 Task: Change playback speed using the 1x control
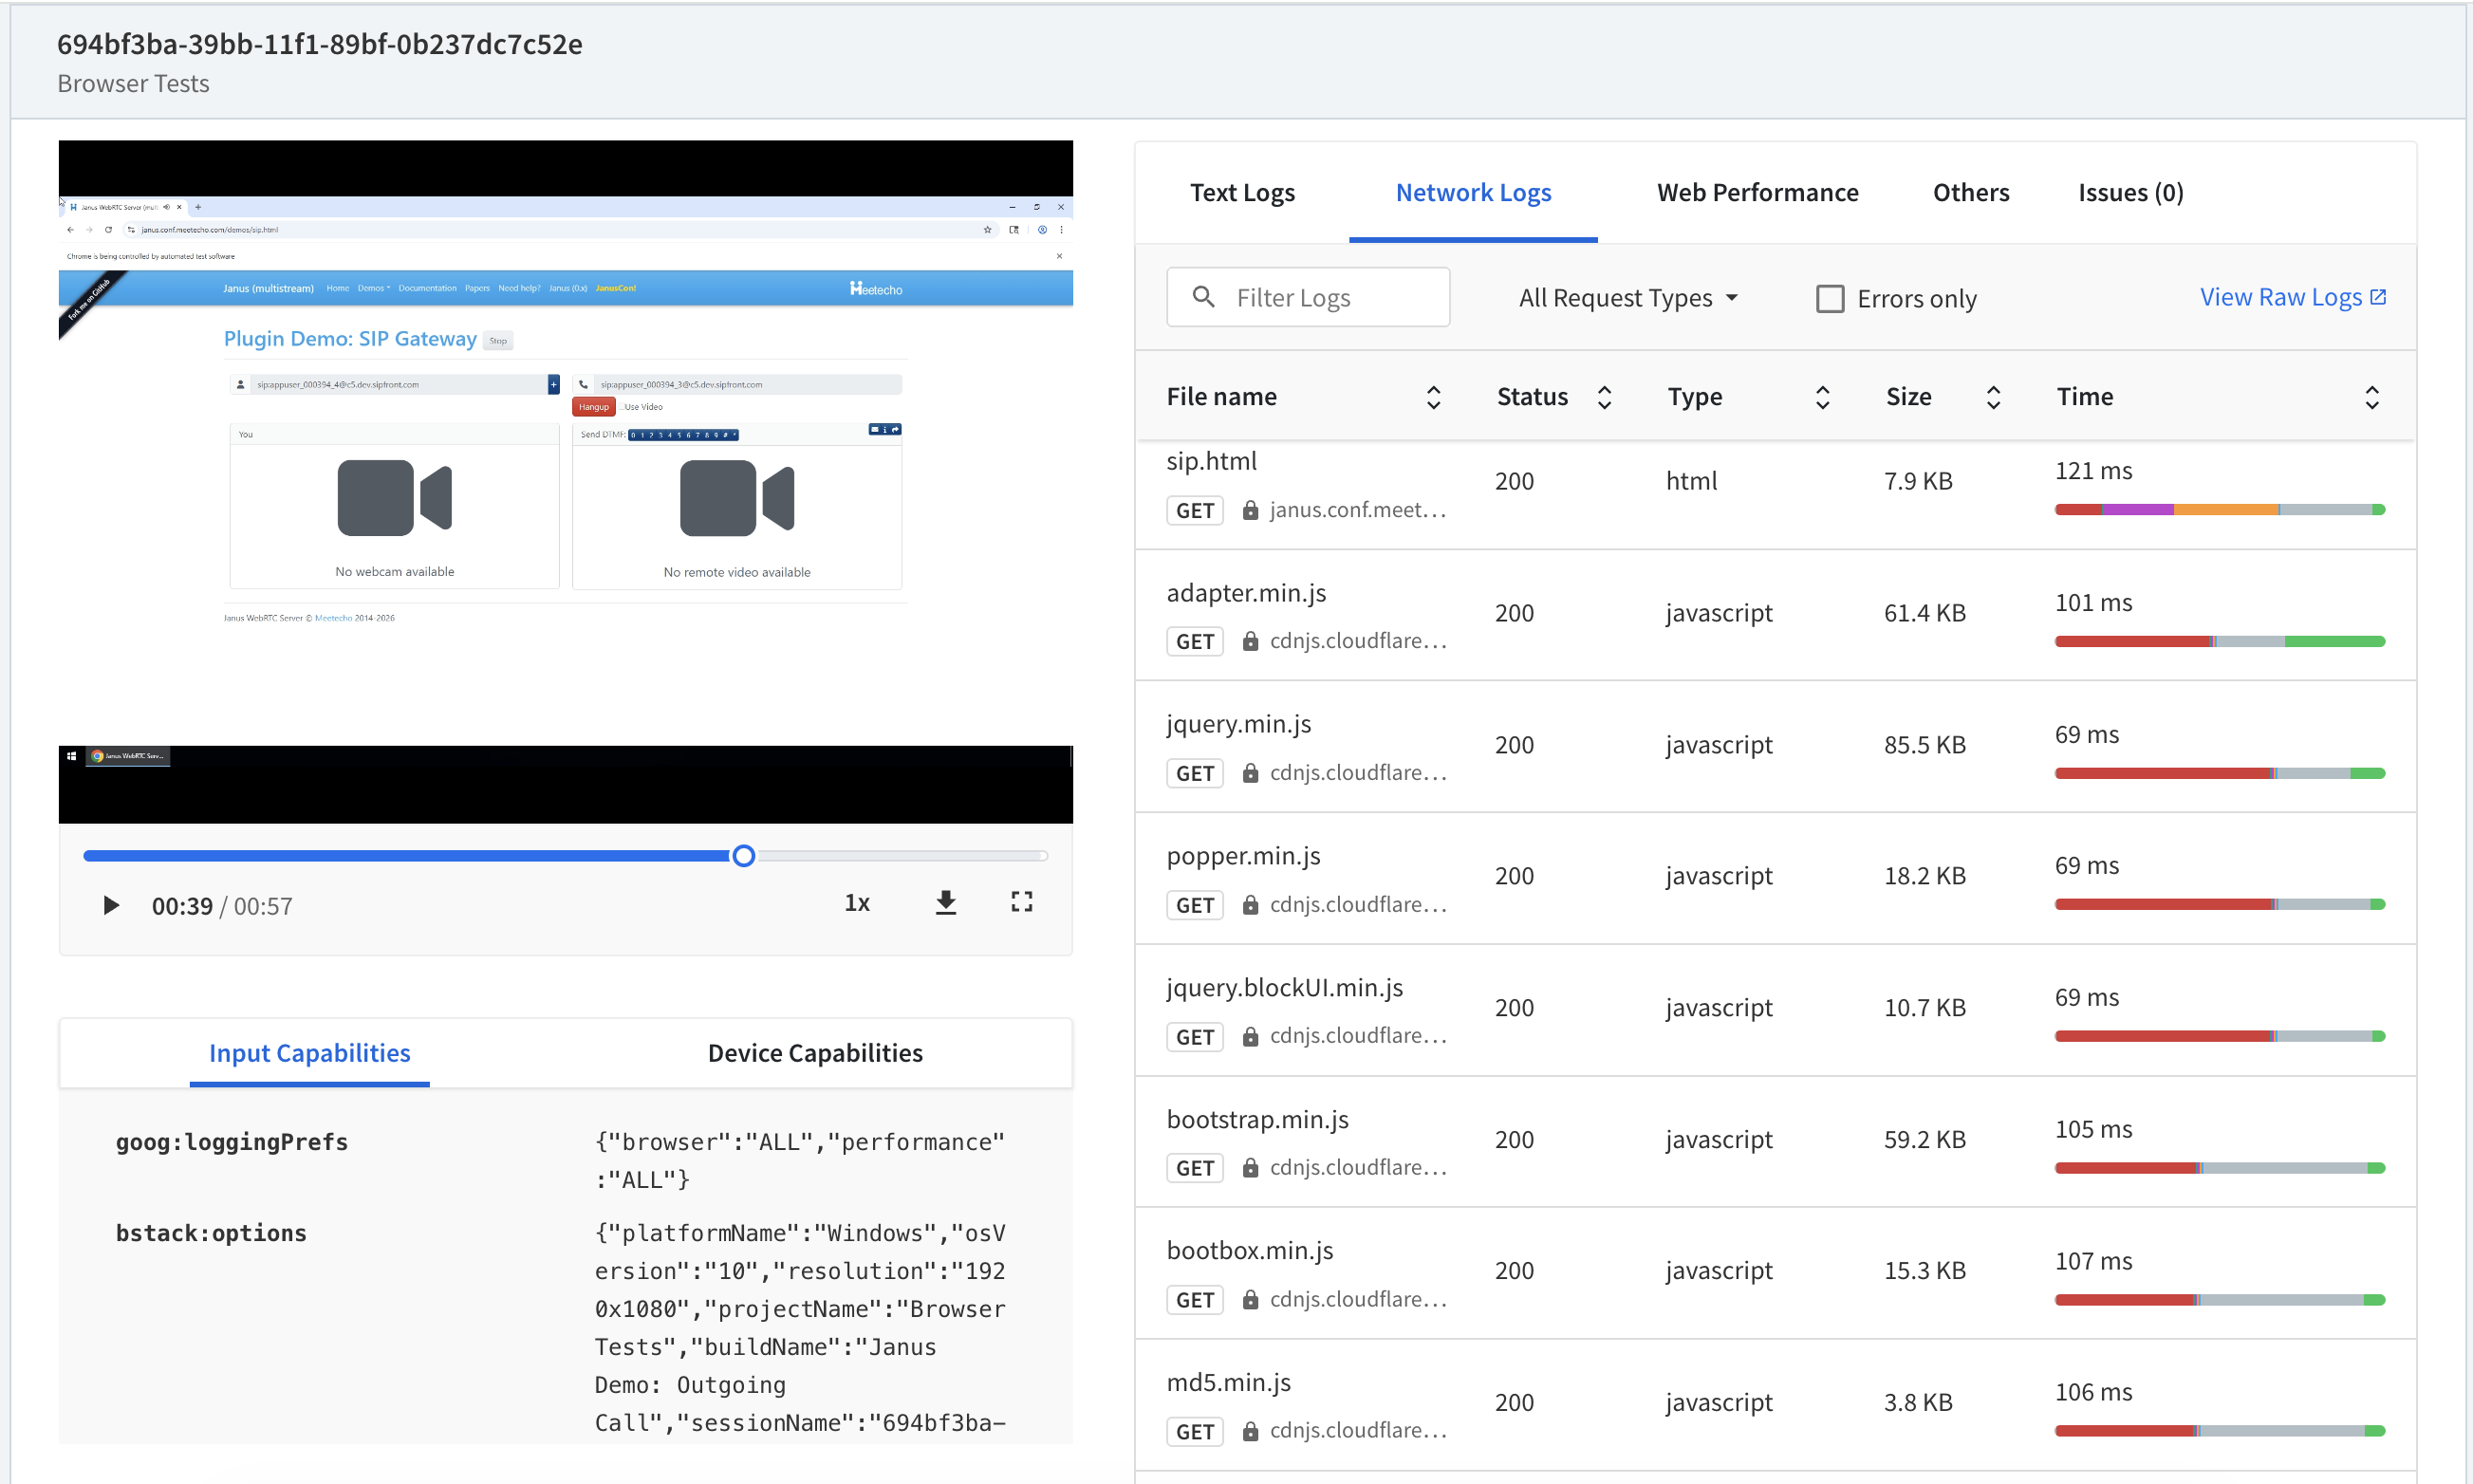857,902
